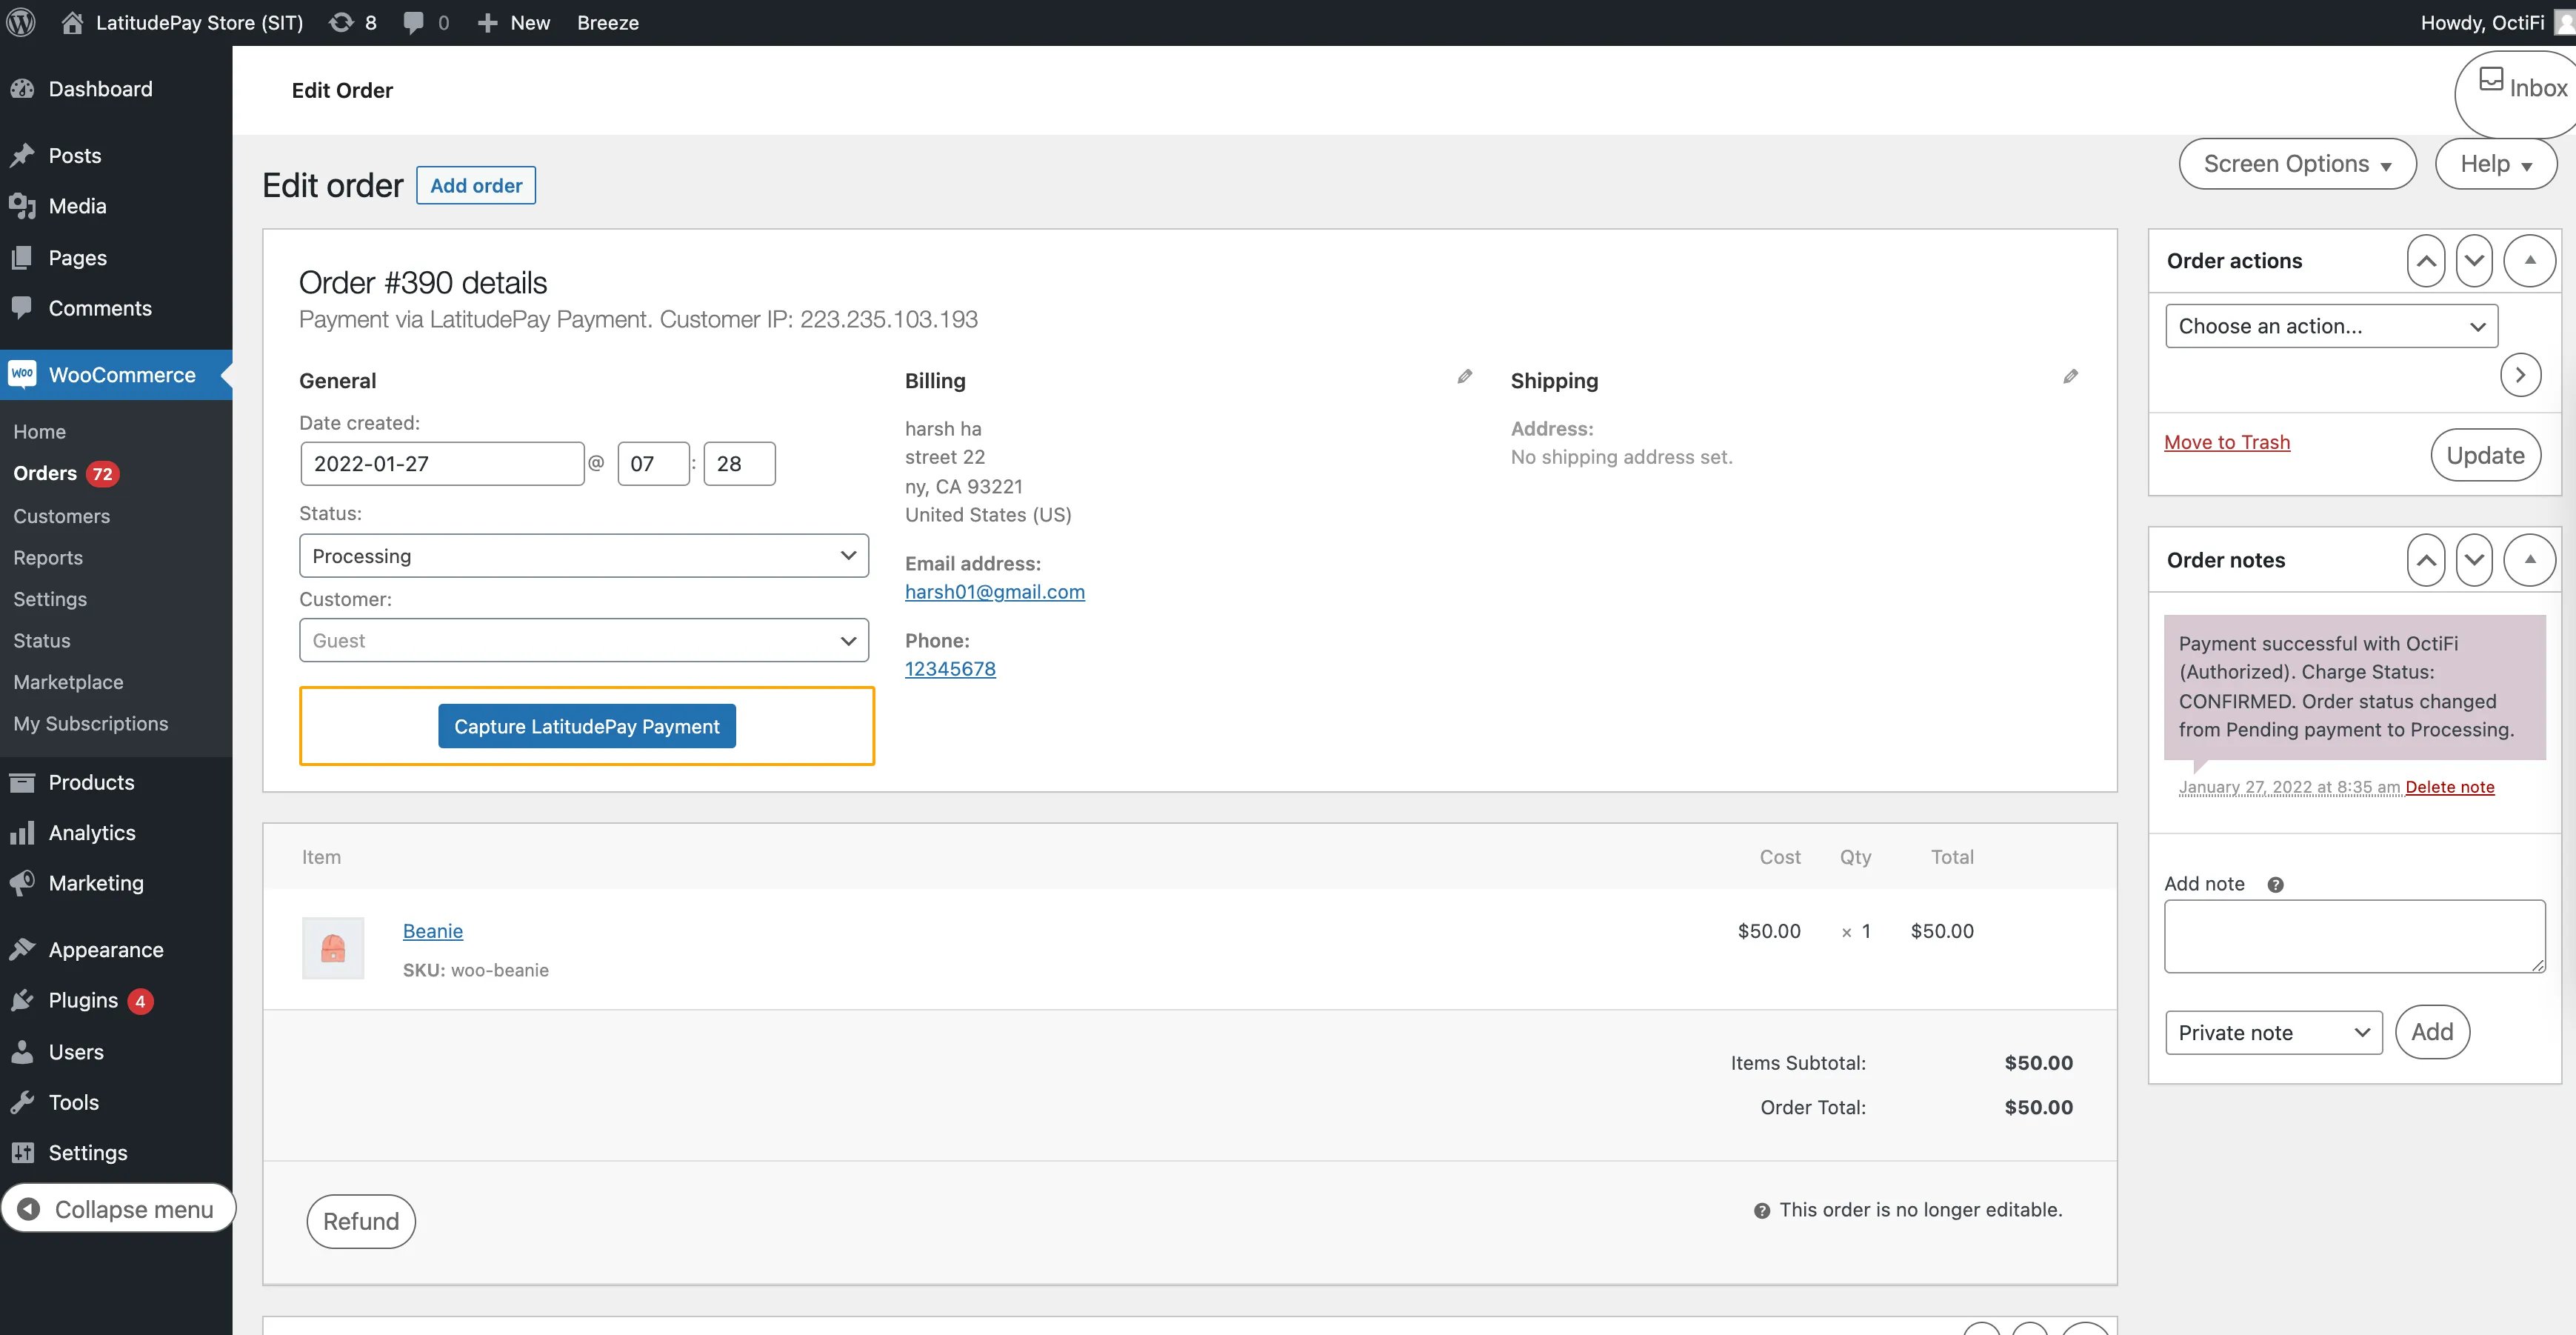Image resolution: width=2576 pixels, height=1335 pixels.
Task: Click Move to Trash link
Action: [2227, 442]
